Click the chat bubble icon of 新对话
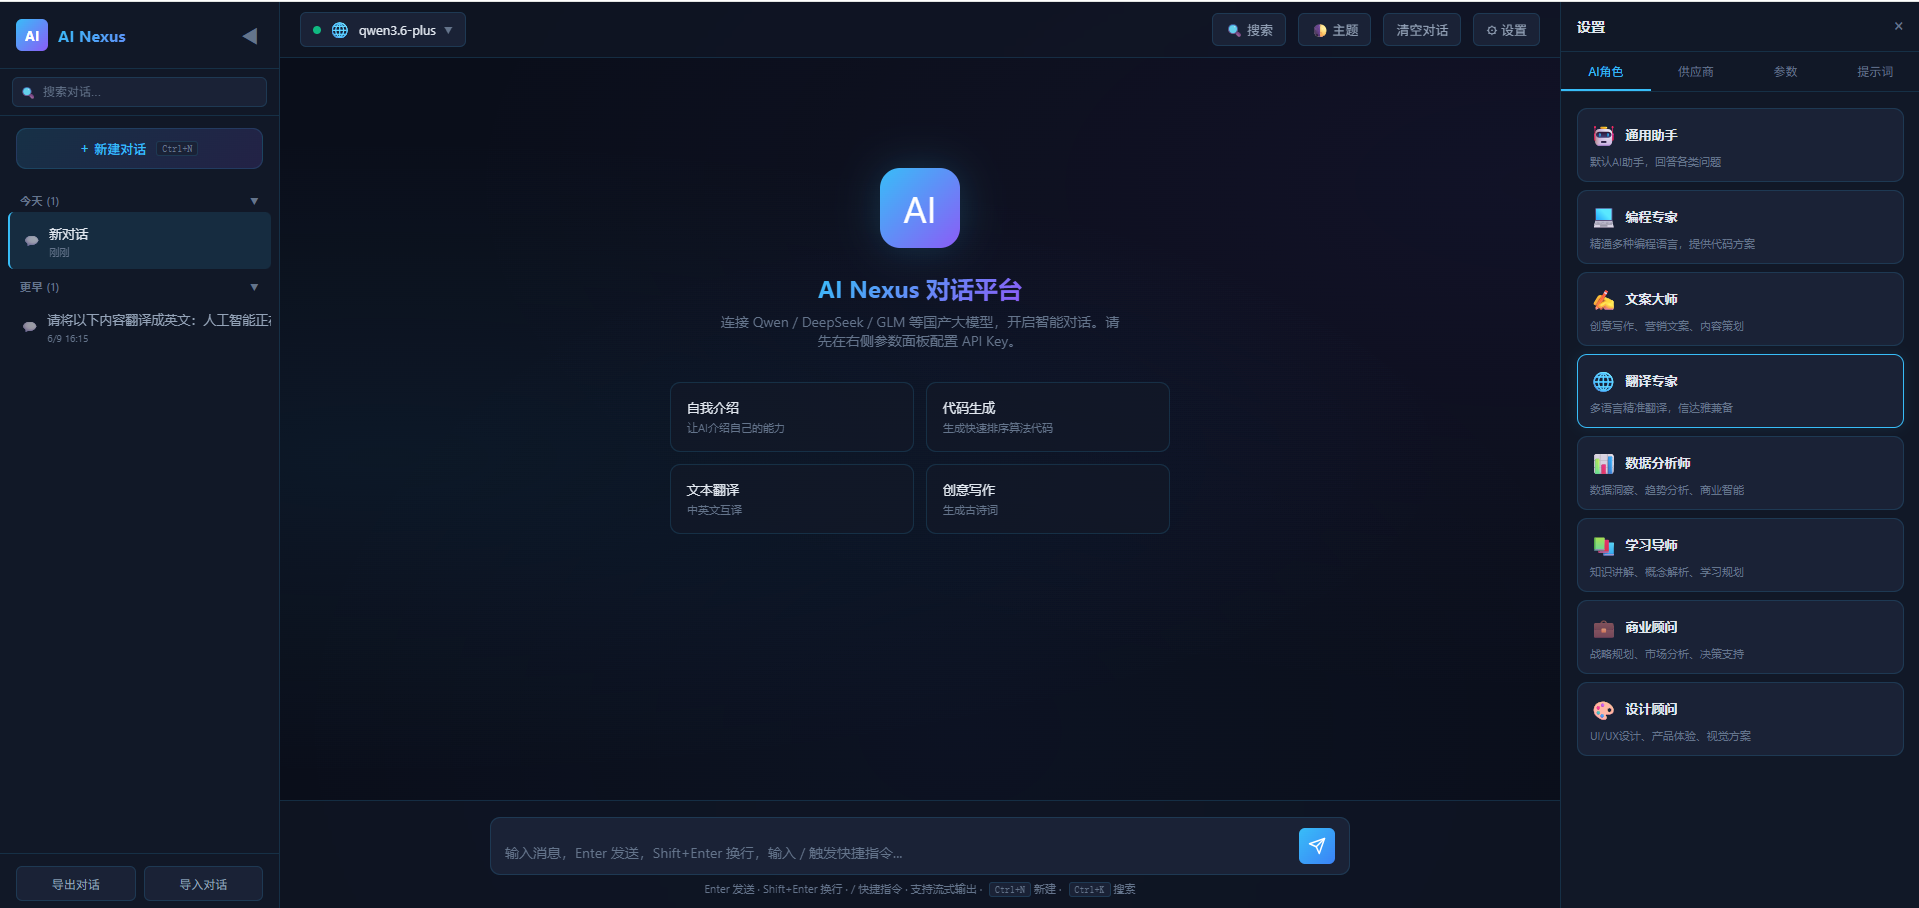The height and width of the screenshot is (908, 1919). 31,240
